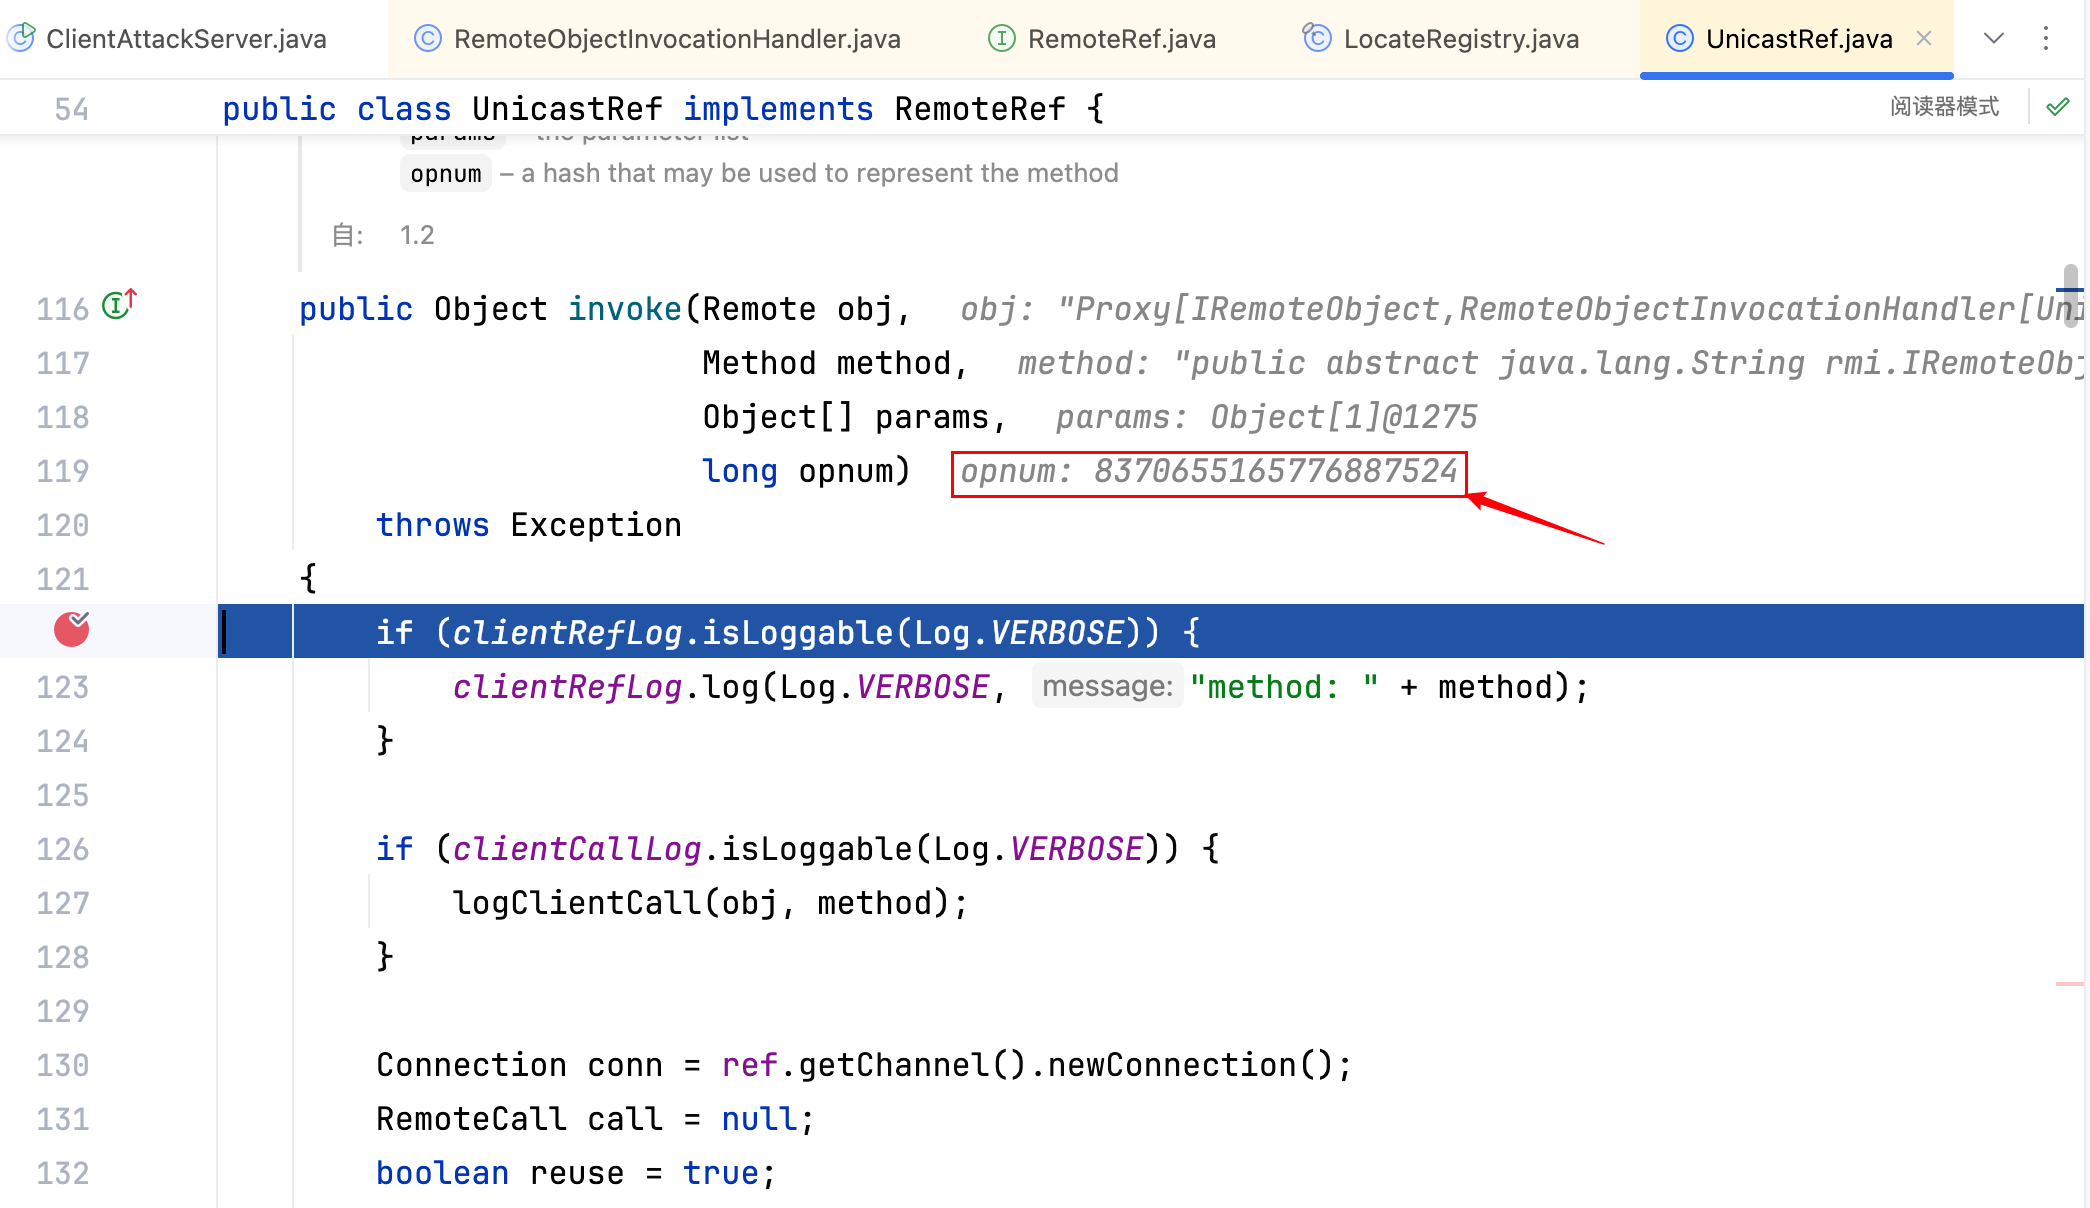Screen dimensions: 2090x1208
Task: Expand the hidden tabs dropdown chevron
Action: pyautogui.click(x=1993, y=39)
